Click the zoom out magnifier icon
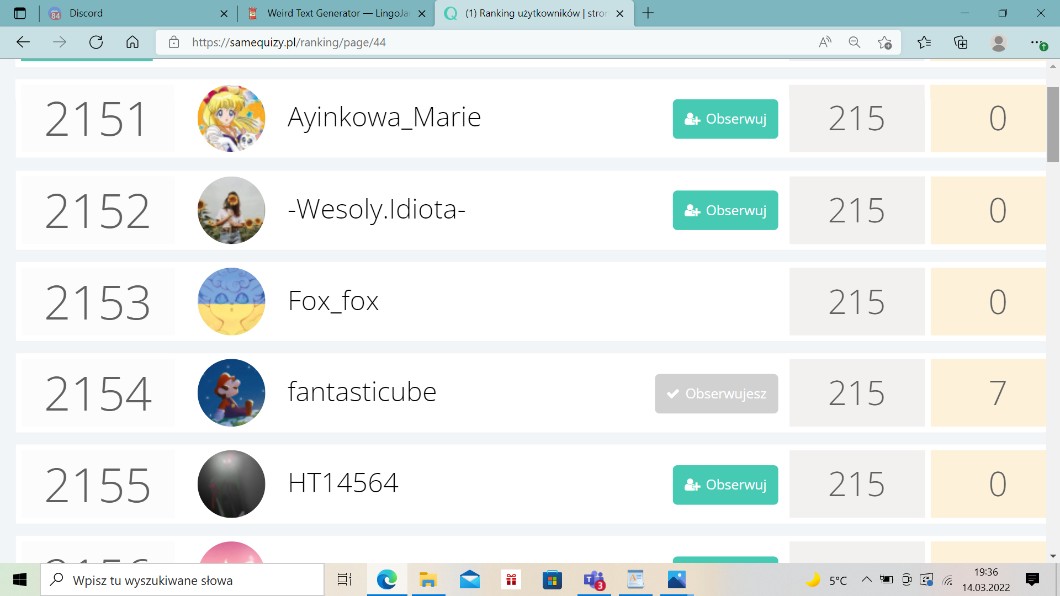This screenshot has height=596, width=1060. 855,42
